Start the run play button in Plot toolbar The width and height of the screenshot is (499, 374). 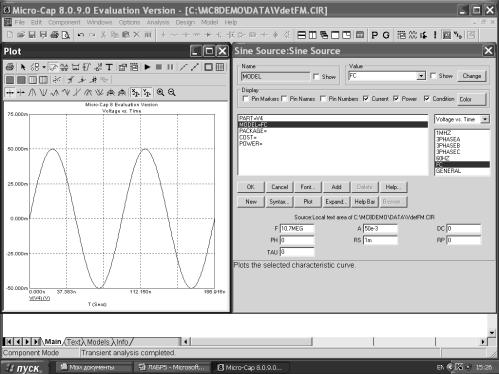point(147,67)
